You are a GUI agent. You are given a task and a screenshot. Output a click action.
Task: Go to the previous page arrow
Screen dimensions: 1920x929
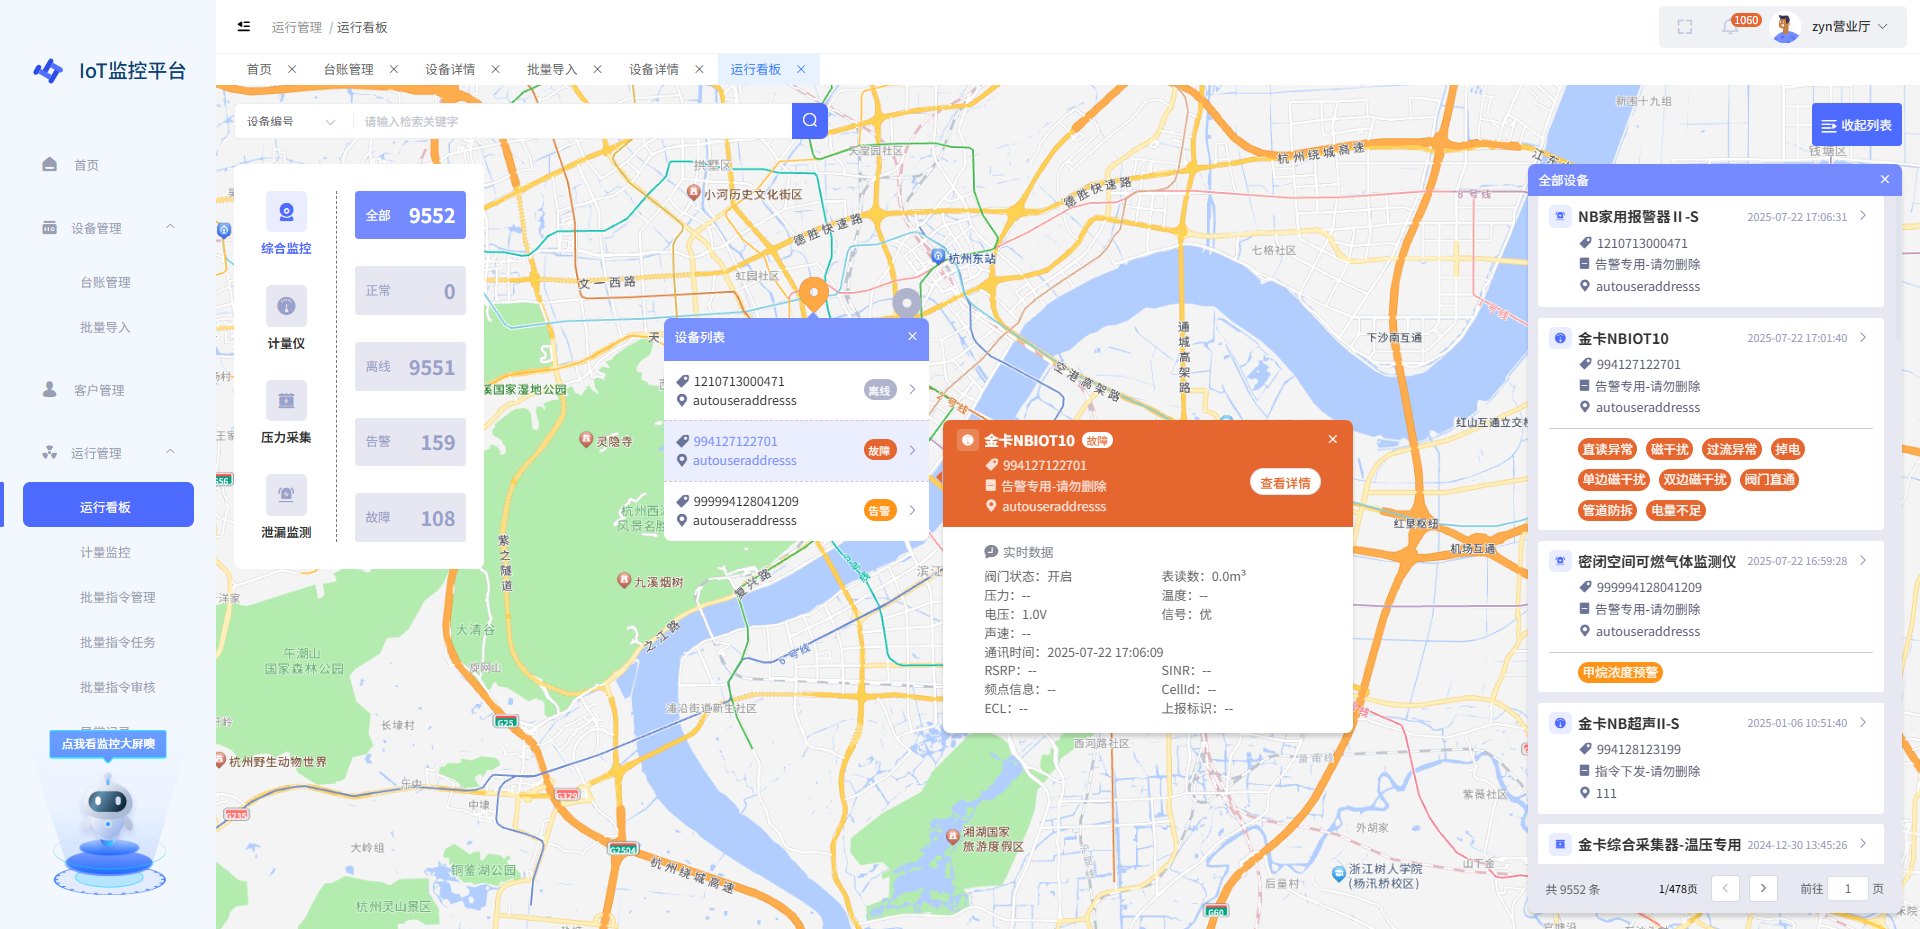coord(1726,888)
